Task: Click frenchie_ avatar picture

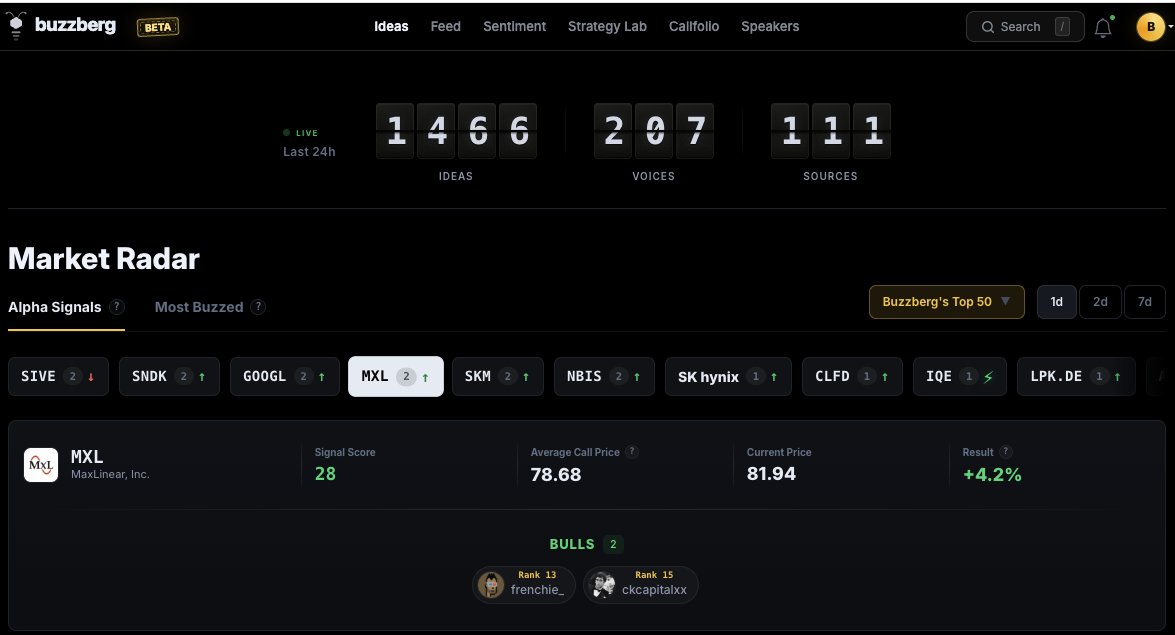Action: tap(491, 585)
